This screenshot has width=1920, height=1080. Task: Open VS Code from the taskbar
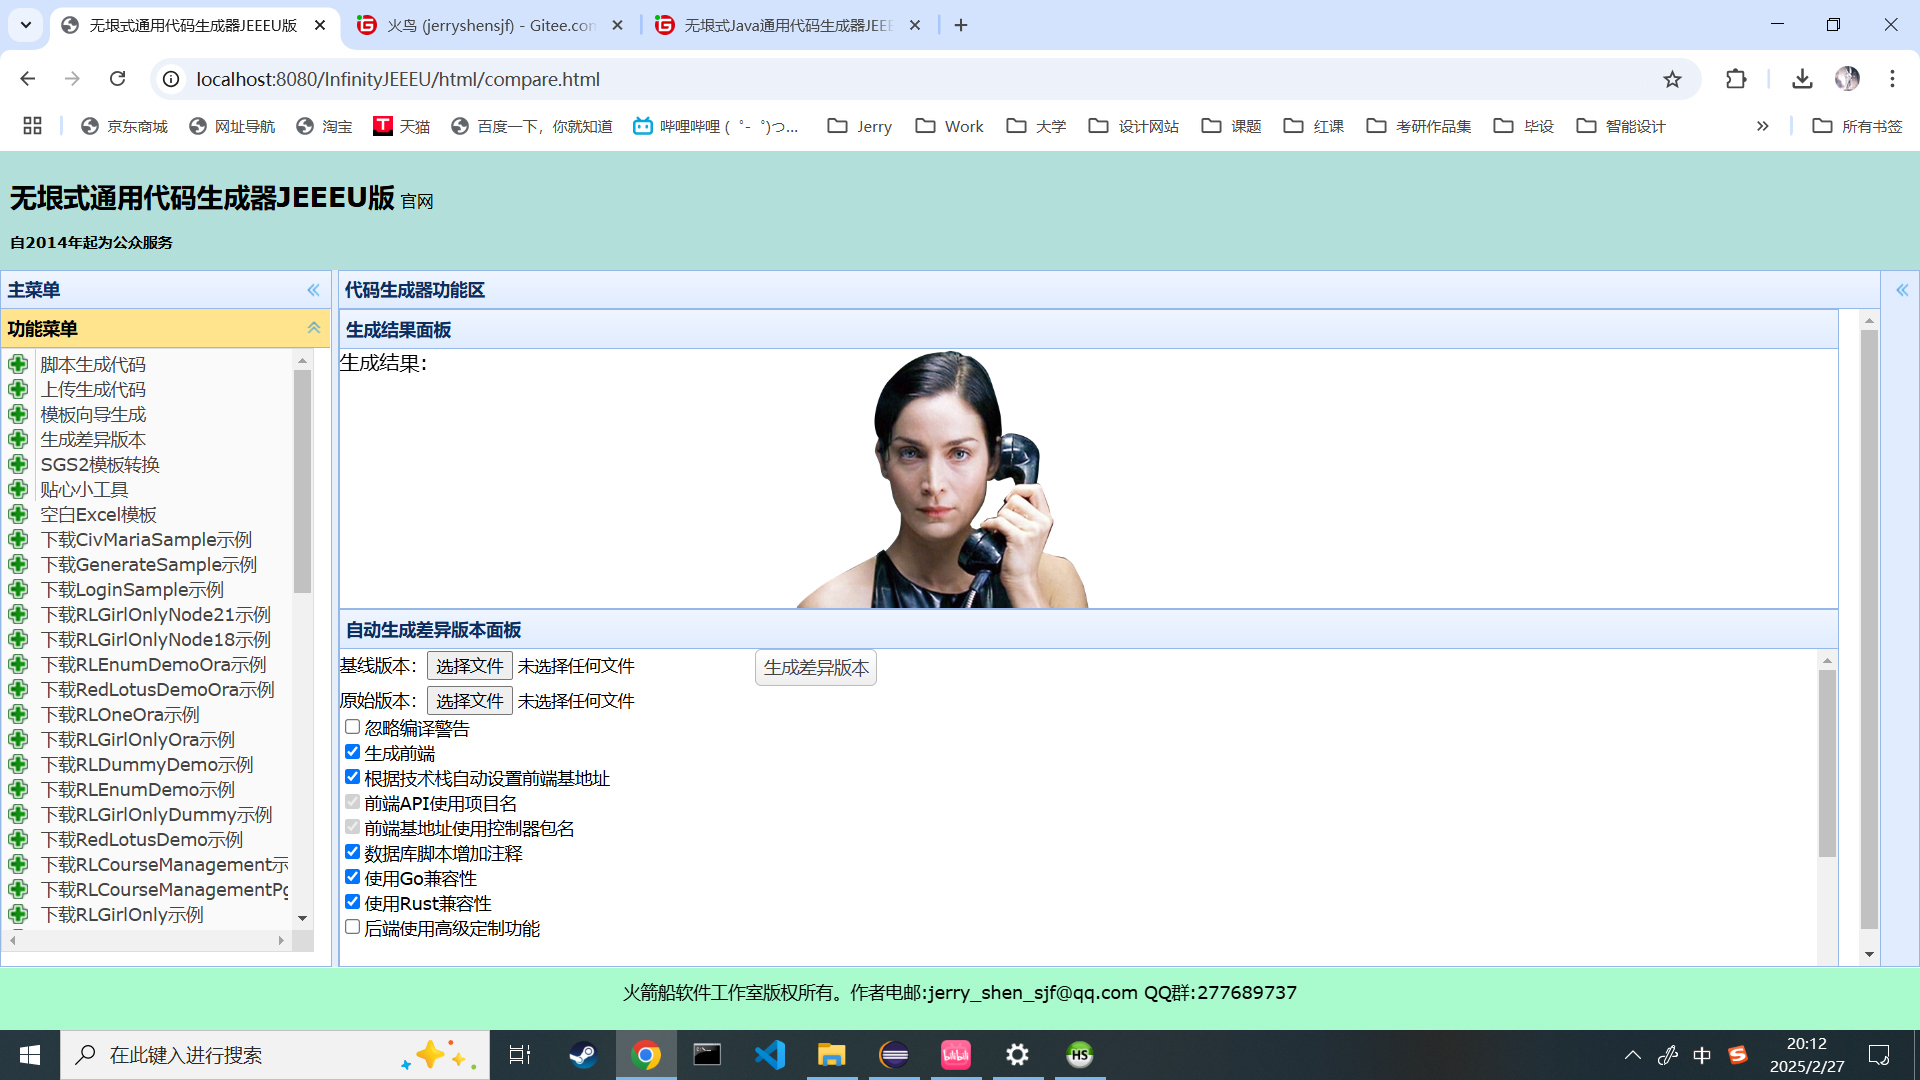[x=770, y=1054]
